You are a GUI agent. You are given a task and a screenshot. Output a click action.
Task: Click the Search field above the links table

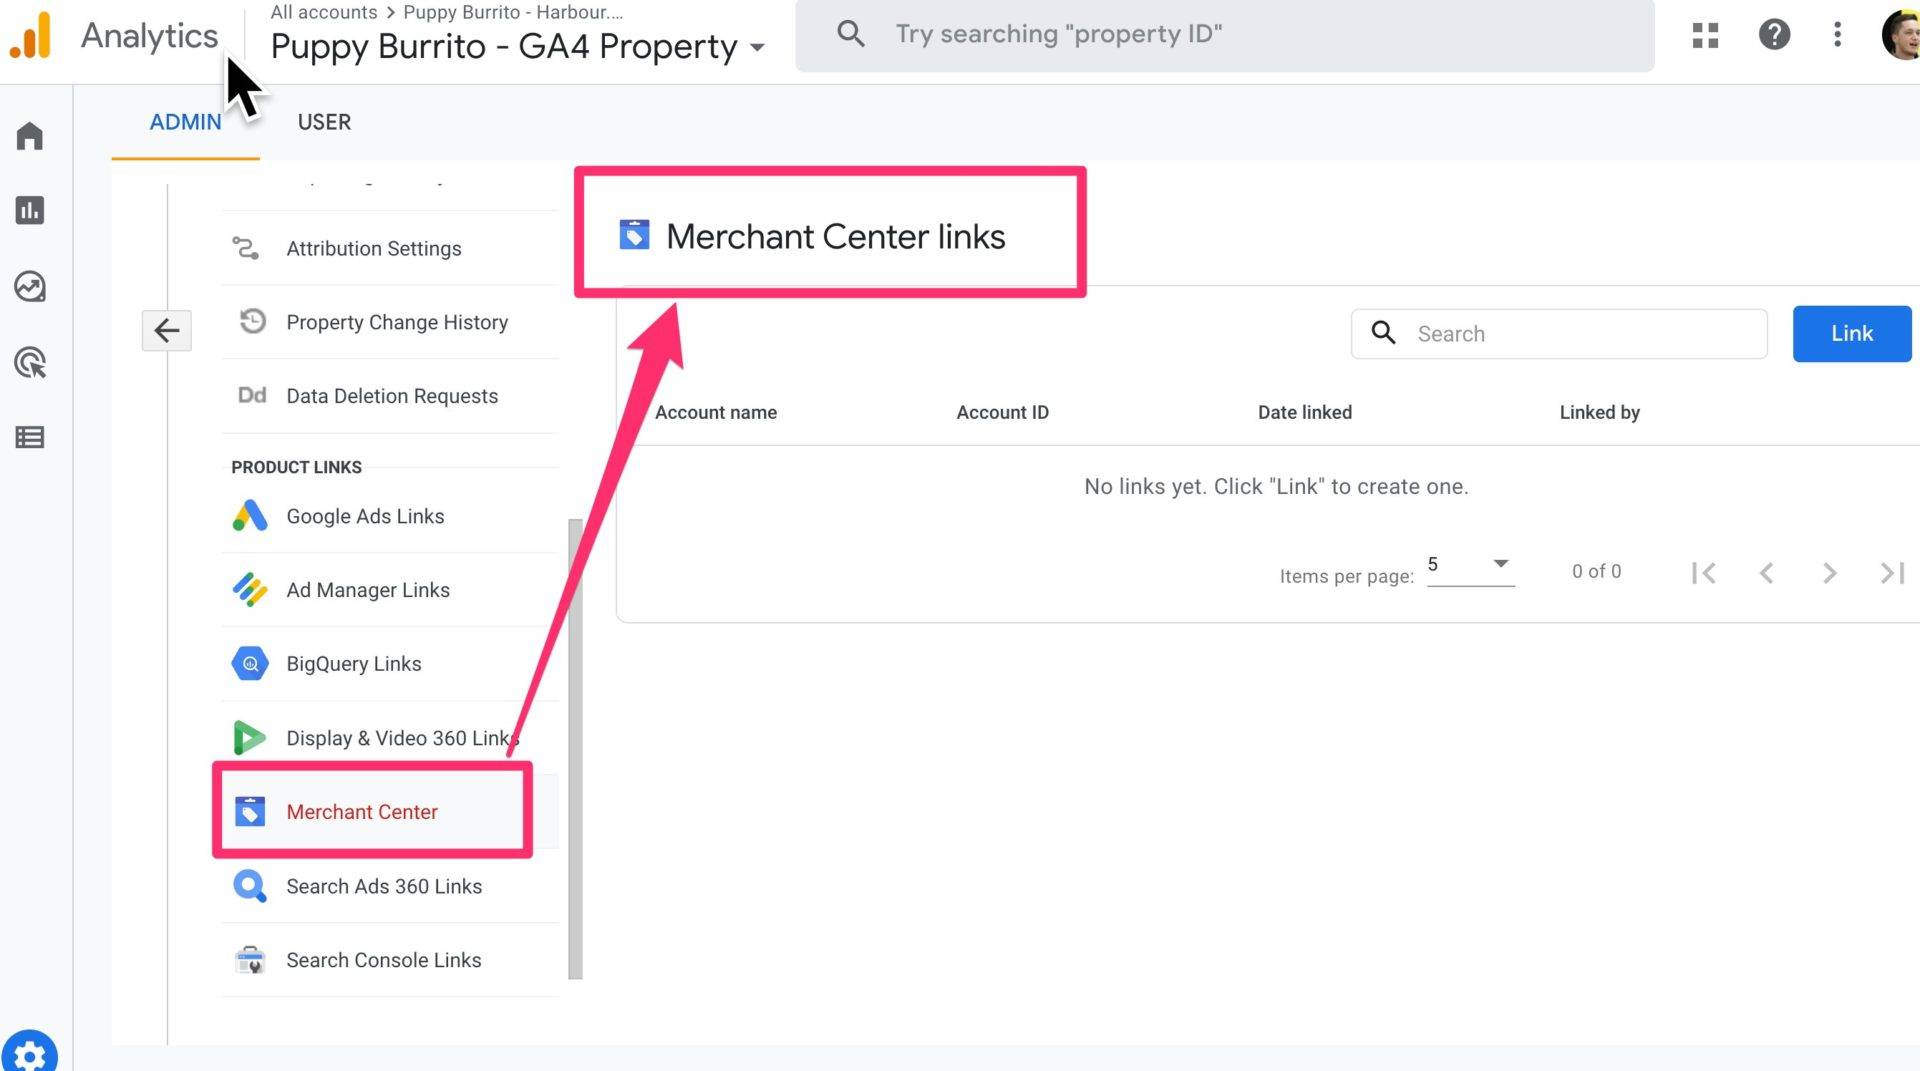(x=1558, y=333)
